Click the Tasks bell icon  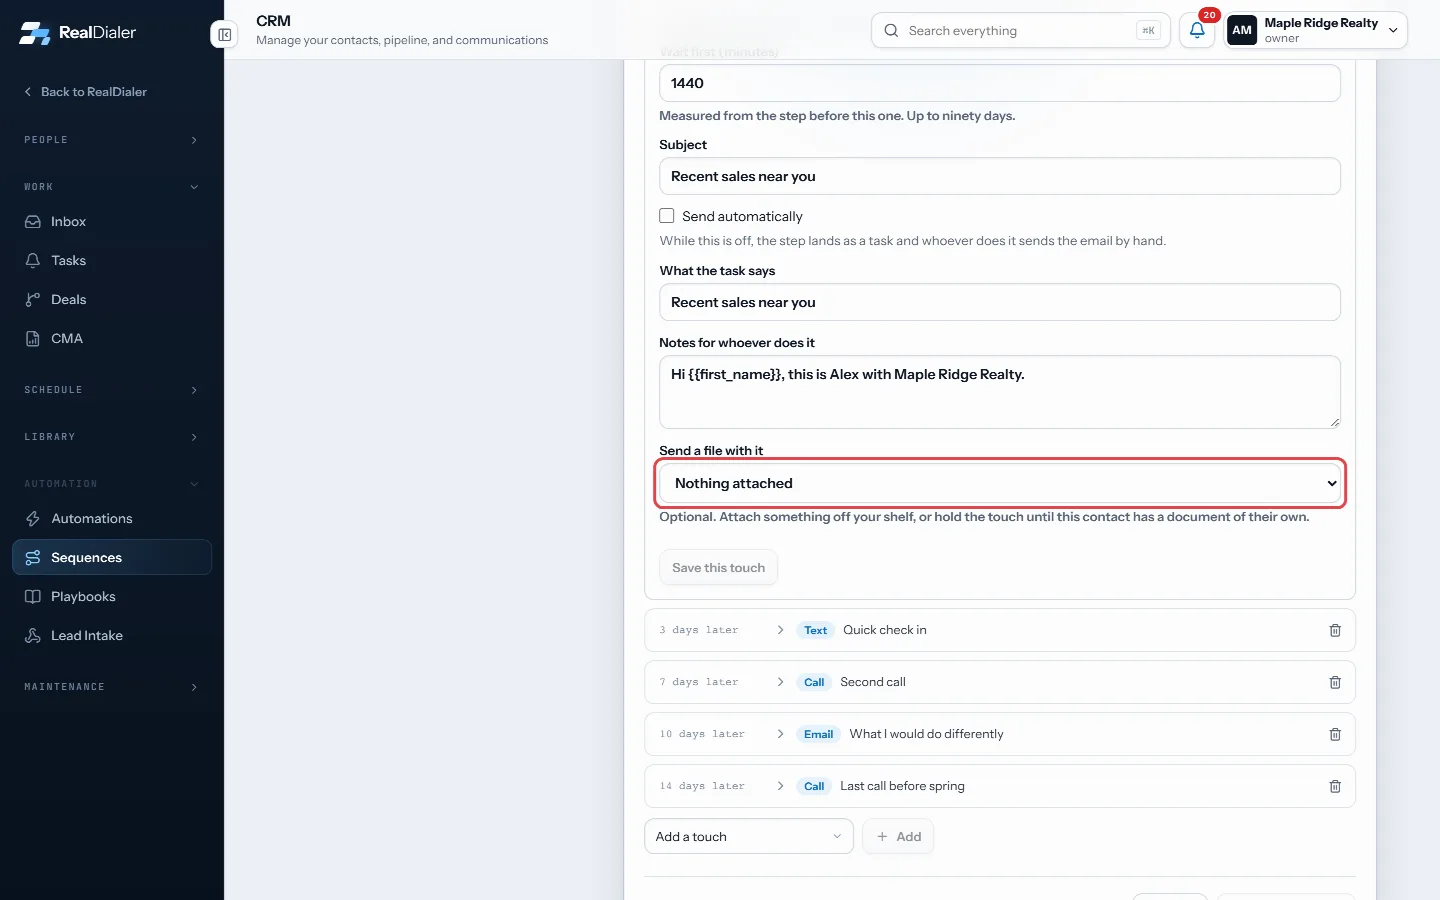tap(33, 261)
